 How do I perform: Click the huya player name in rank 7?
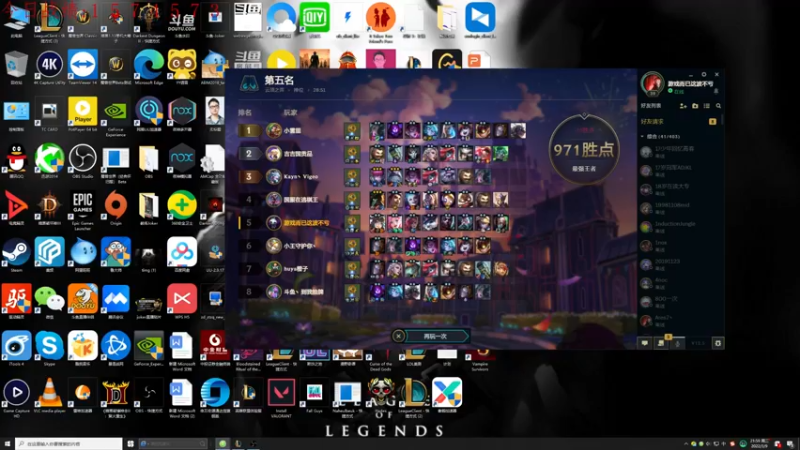tap(295, 269)
